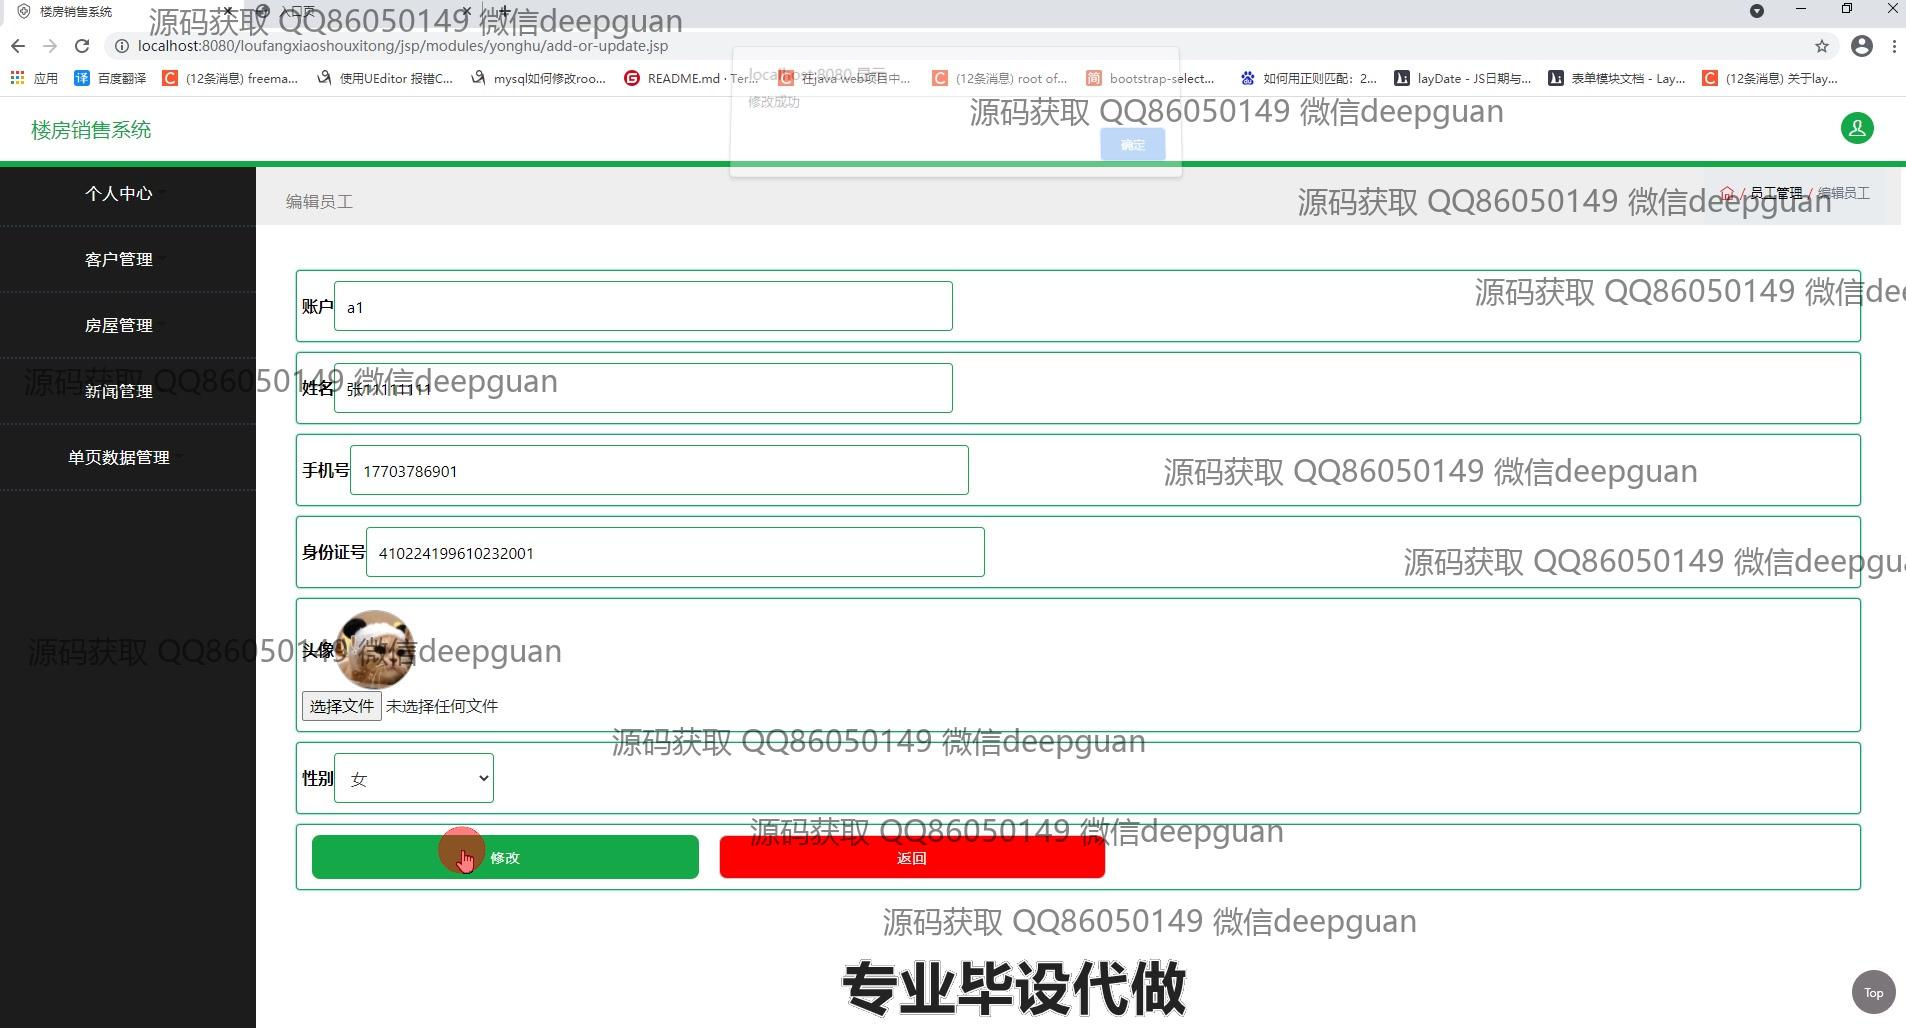Click the green user profile icon
1906x1028 pixels.
1857,128
